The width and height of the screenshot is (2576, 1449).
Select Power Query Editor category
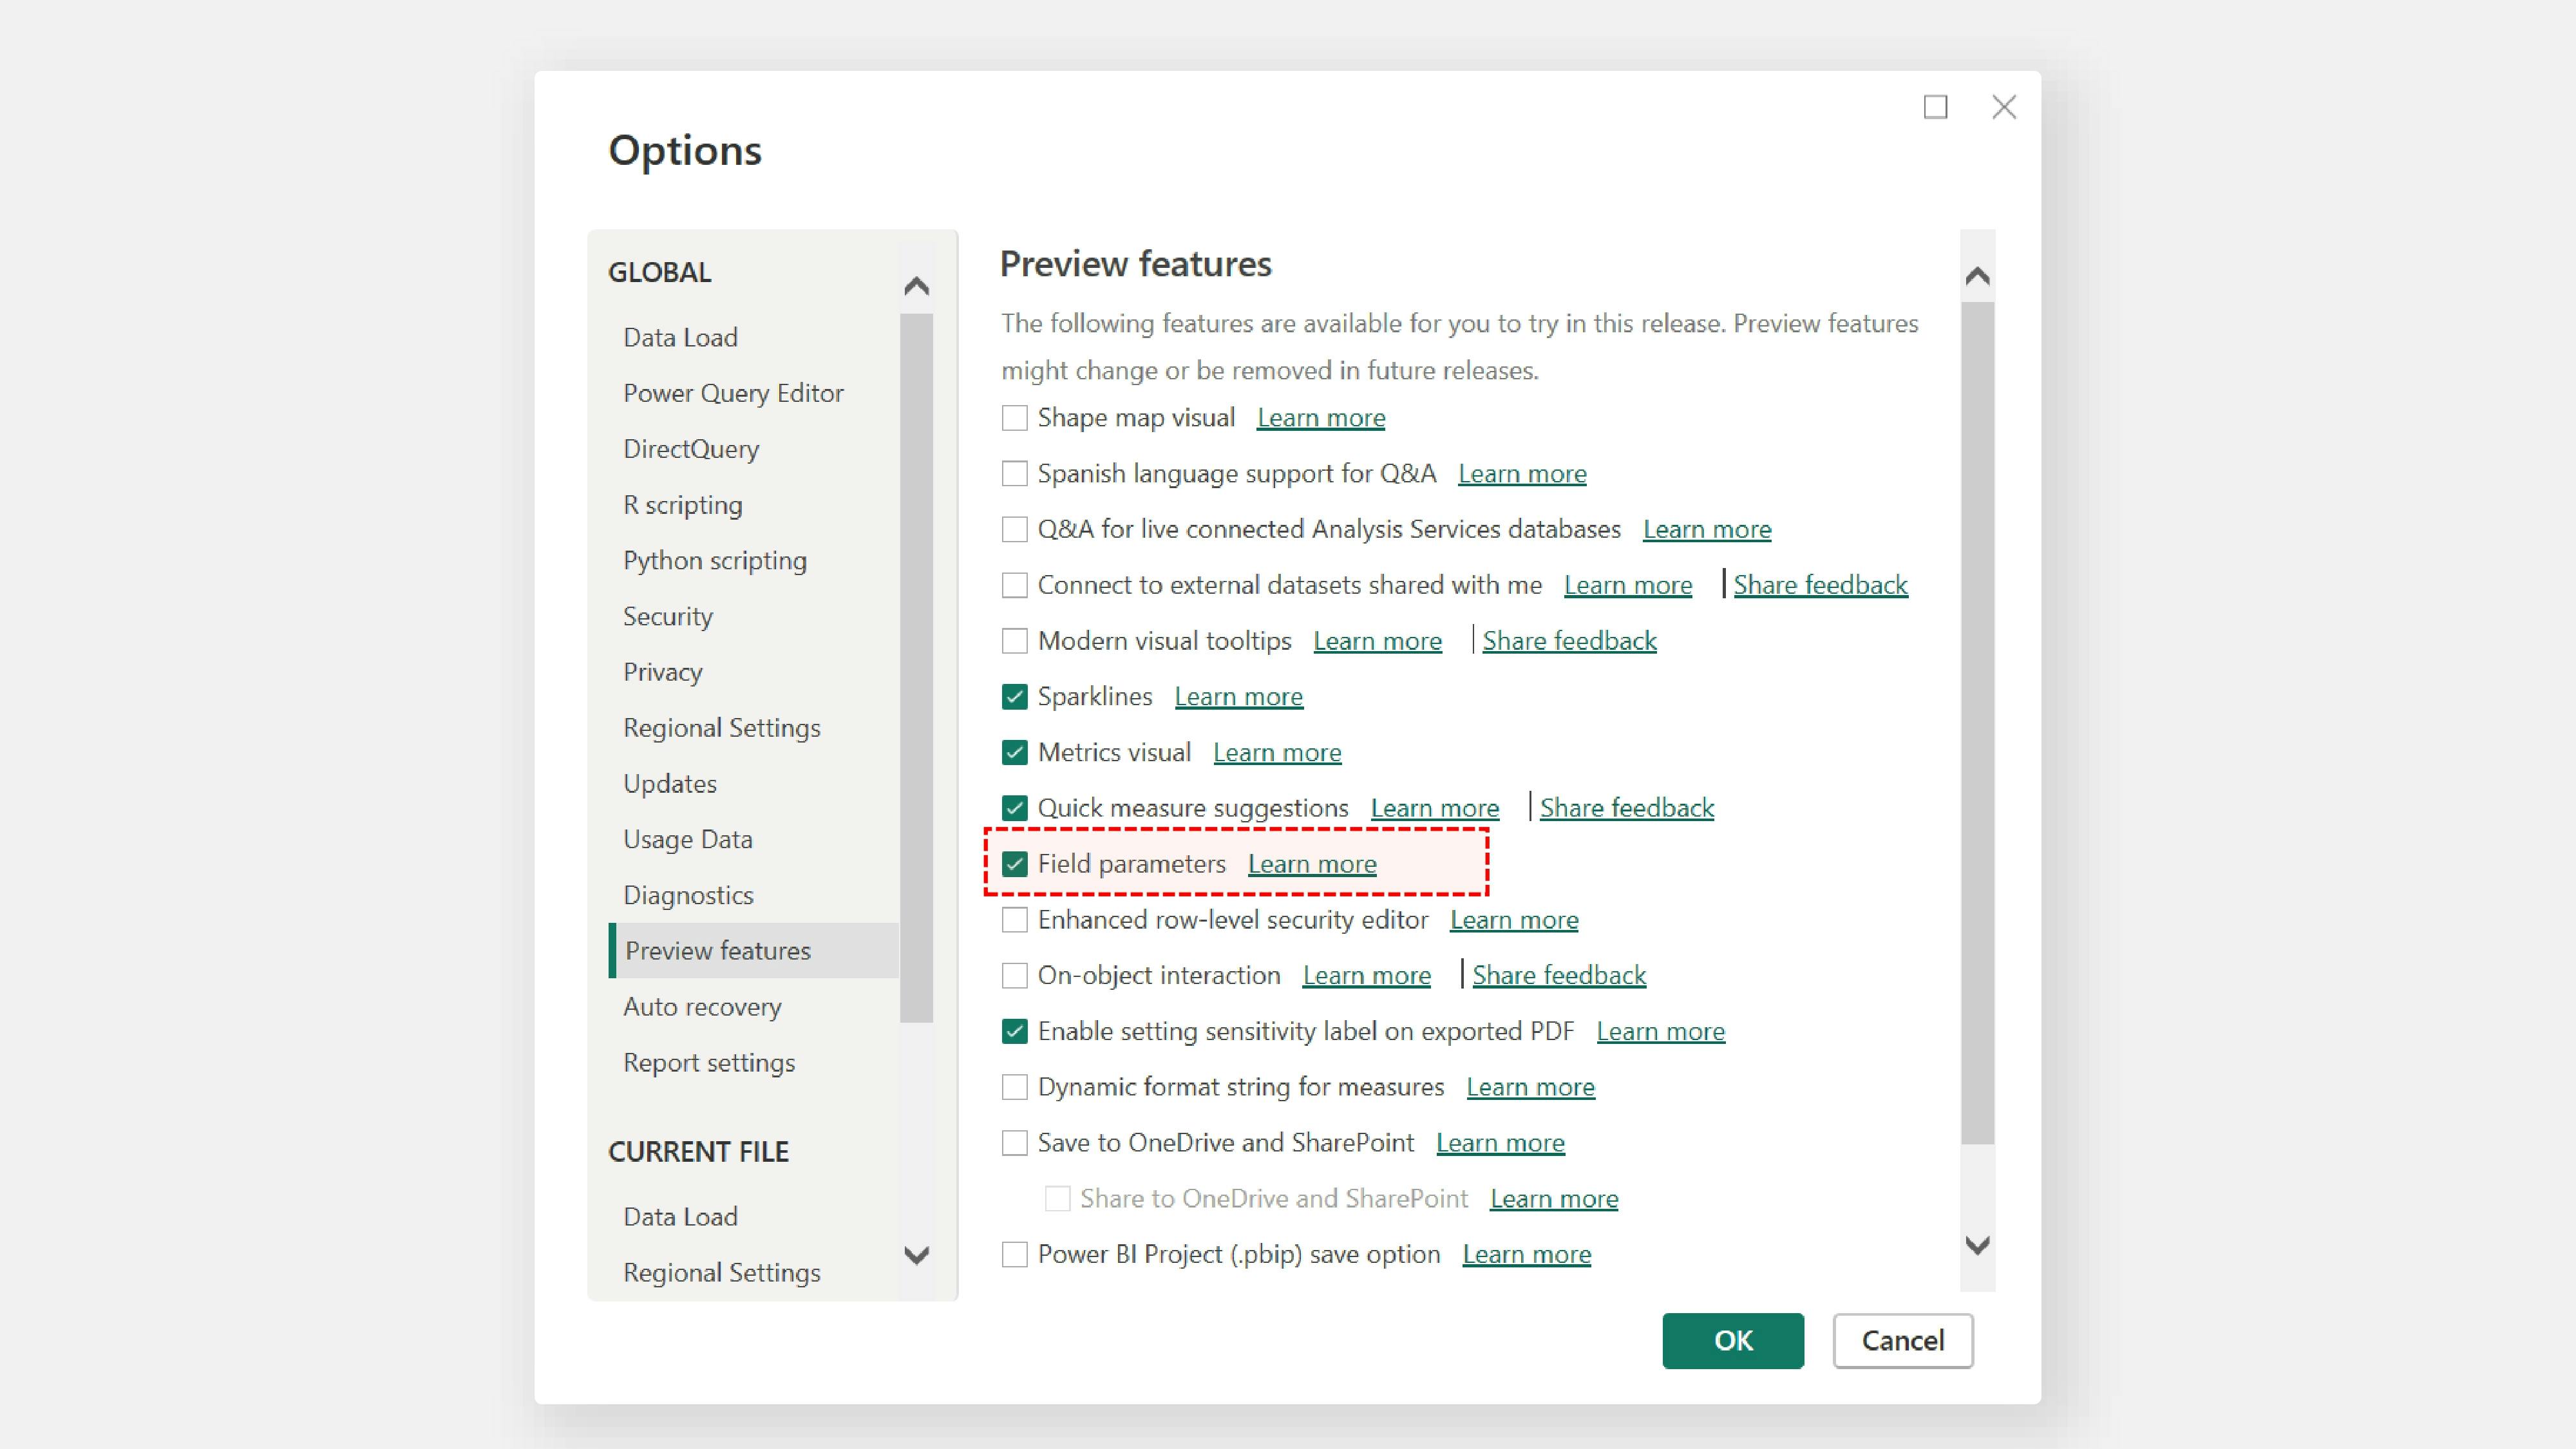click(x=733, y=393)
